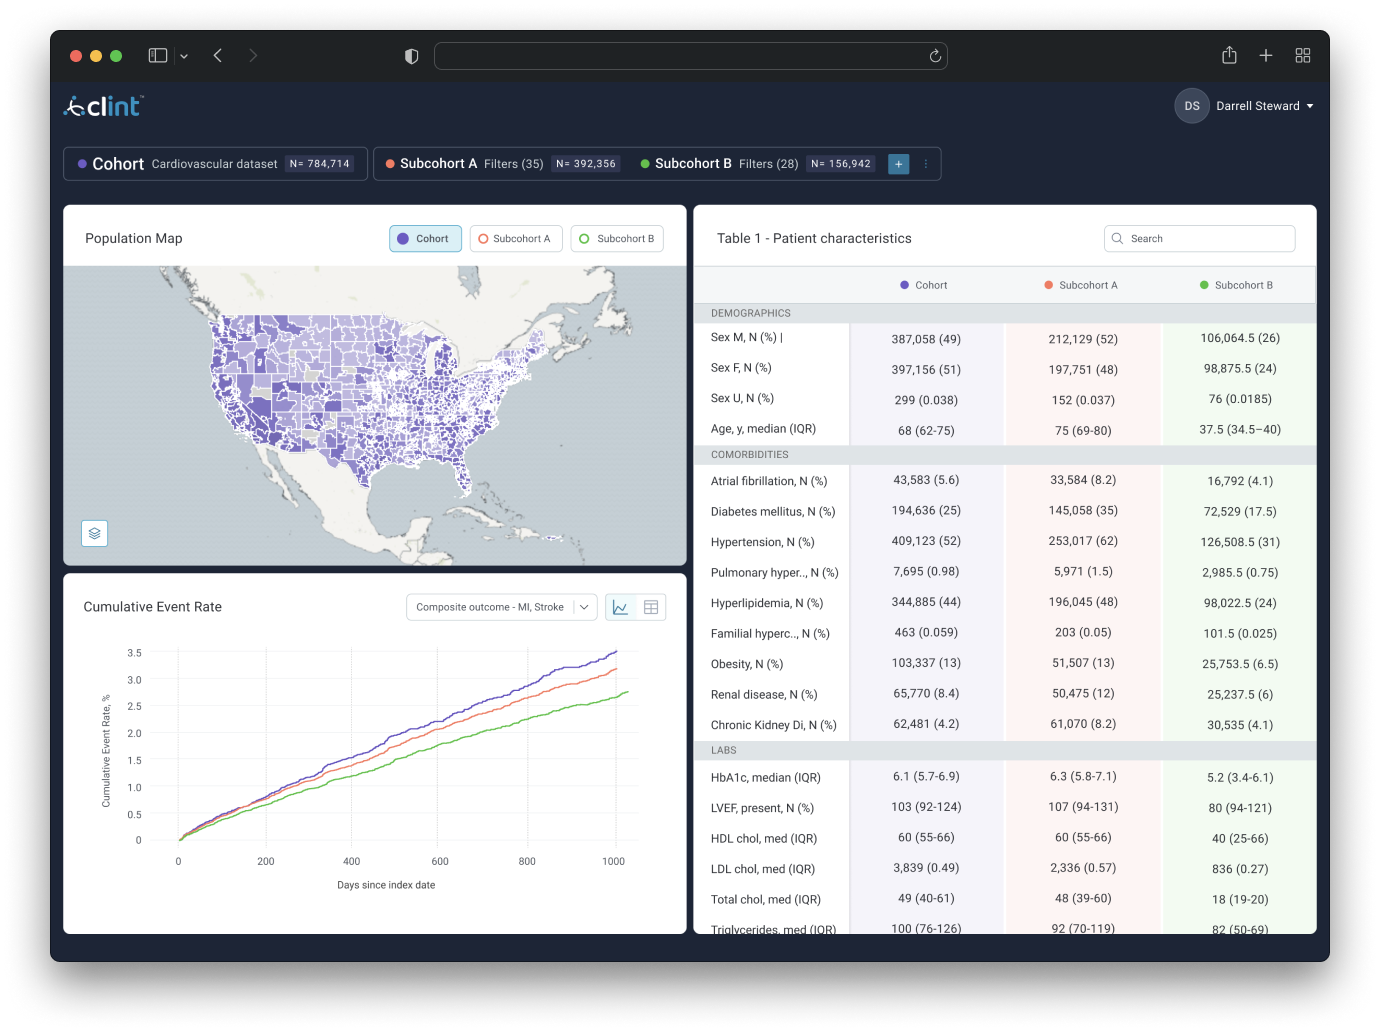Click the Cohort Cardiovascular dataset button
The image size is (1380, 1032).
[x=215, y=164]
